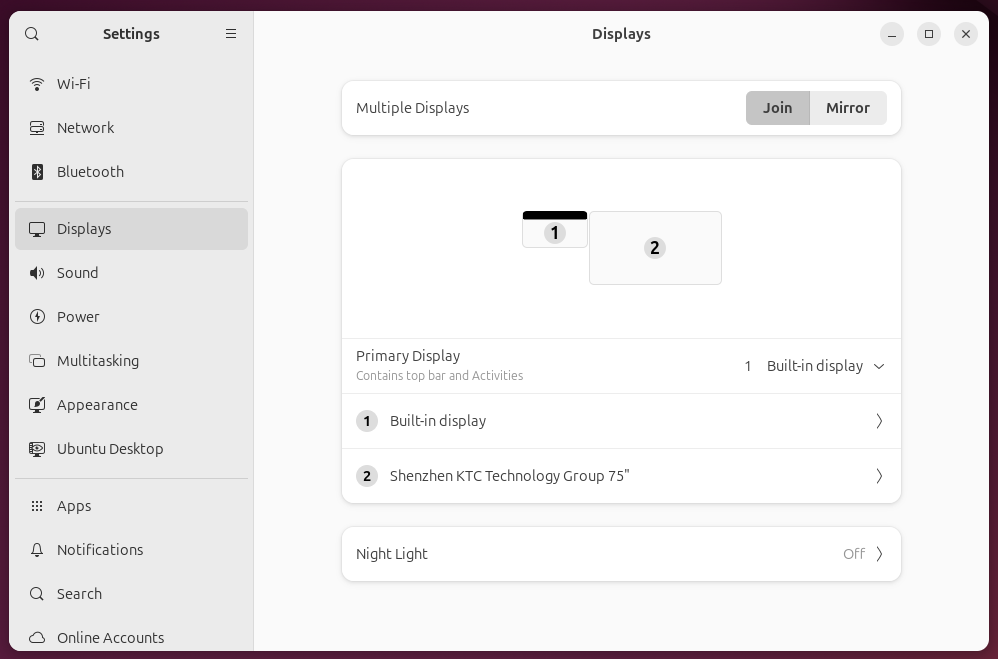The height and width of the screenshot is (659, 998).
Task: Select the Multitasking icon
Action: pos(37,361)
